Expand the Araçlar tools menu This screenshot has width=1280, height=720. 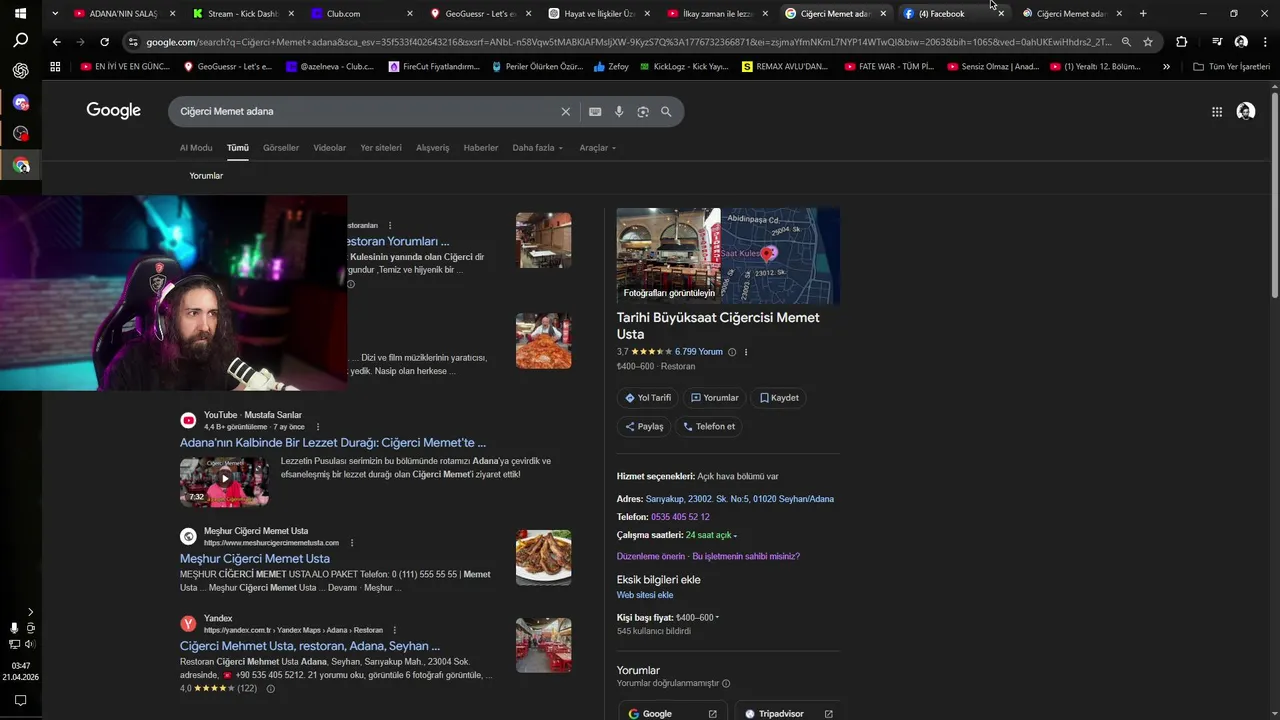coord(598,148)
